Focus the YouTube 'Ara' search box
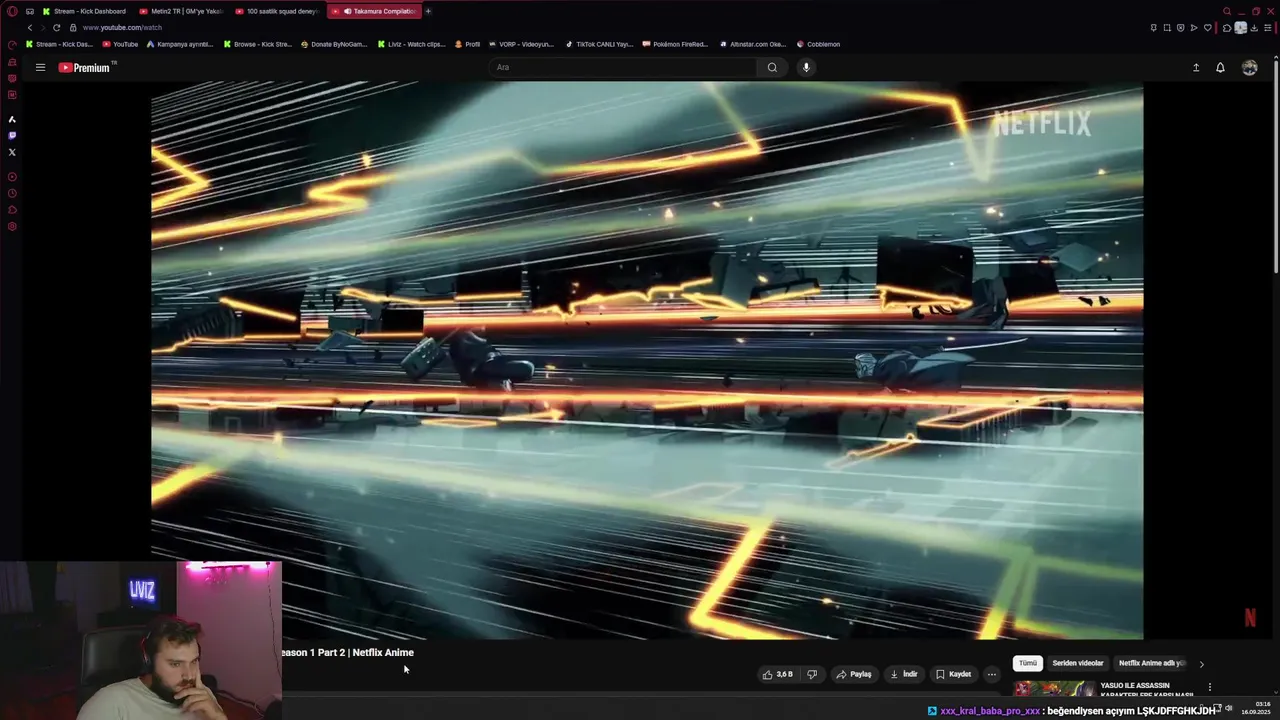This screenshot has height=720, width=1280. pyautogui.click(x=622, y=67)
